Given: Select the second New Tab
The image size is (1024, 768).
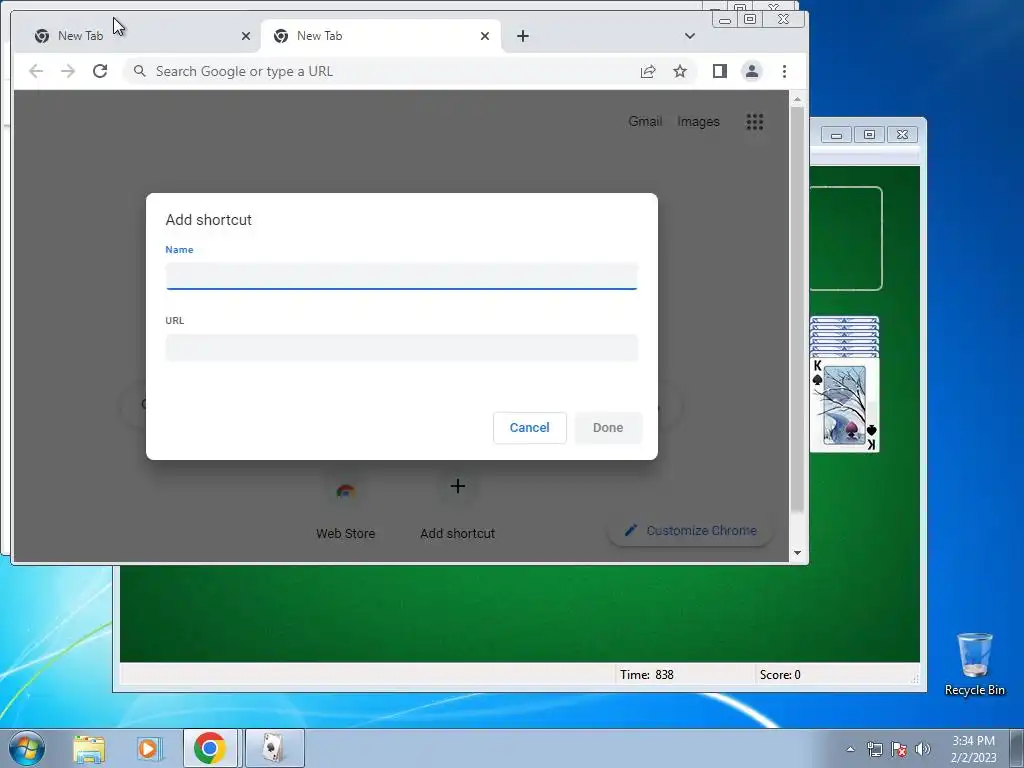Looking at the screenshot, I should 381,36.
